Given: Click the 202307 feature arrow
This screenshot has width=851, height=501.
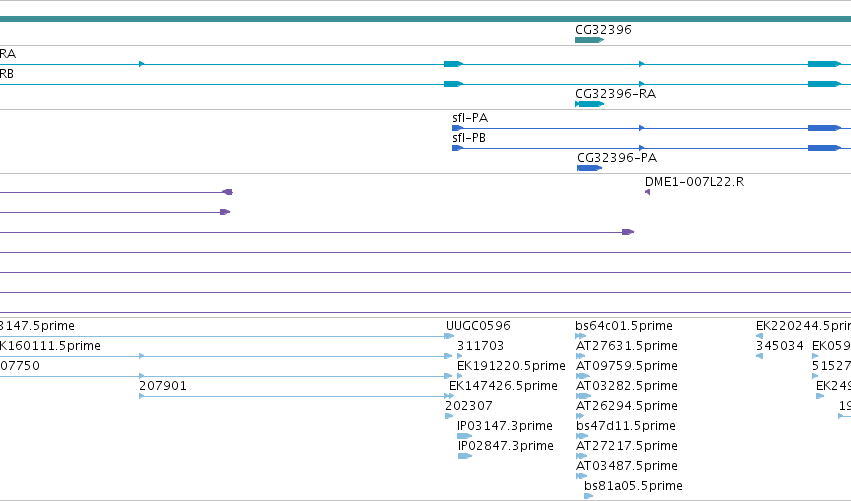Looking at the screenshot, I should tap(449, 416).
